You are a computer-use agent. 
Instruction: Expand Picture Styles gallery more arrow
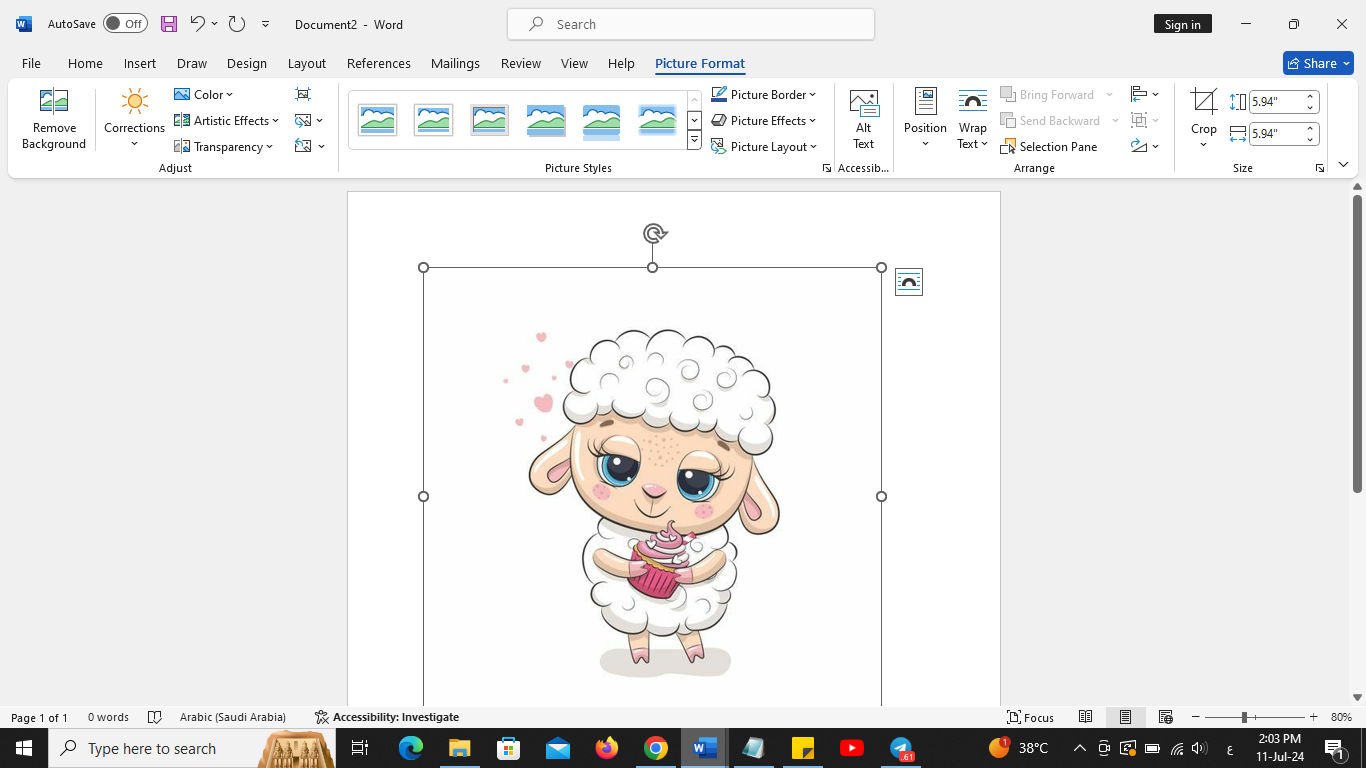coord(694,141)
